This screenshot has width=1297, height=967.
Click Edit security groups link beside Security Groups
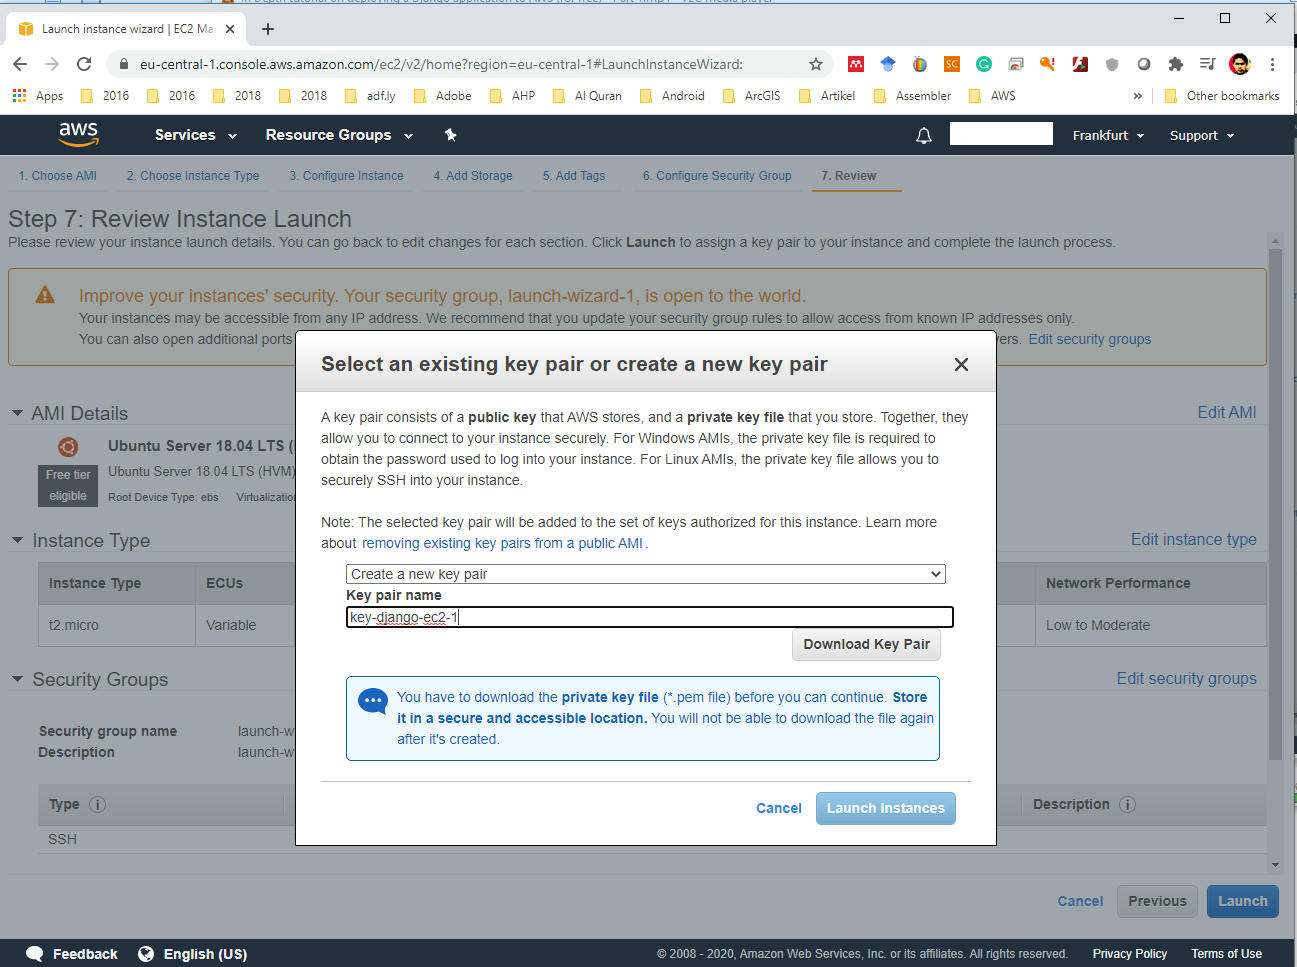[x=1186, y=678]
